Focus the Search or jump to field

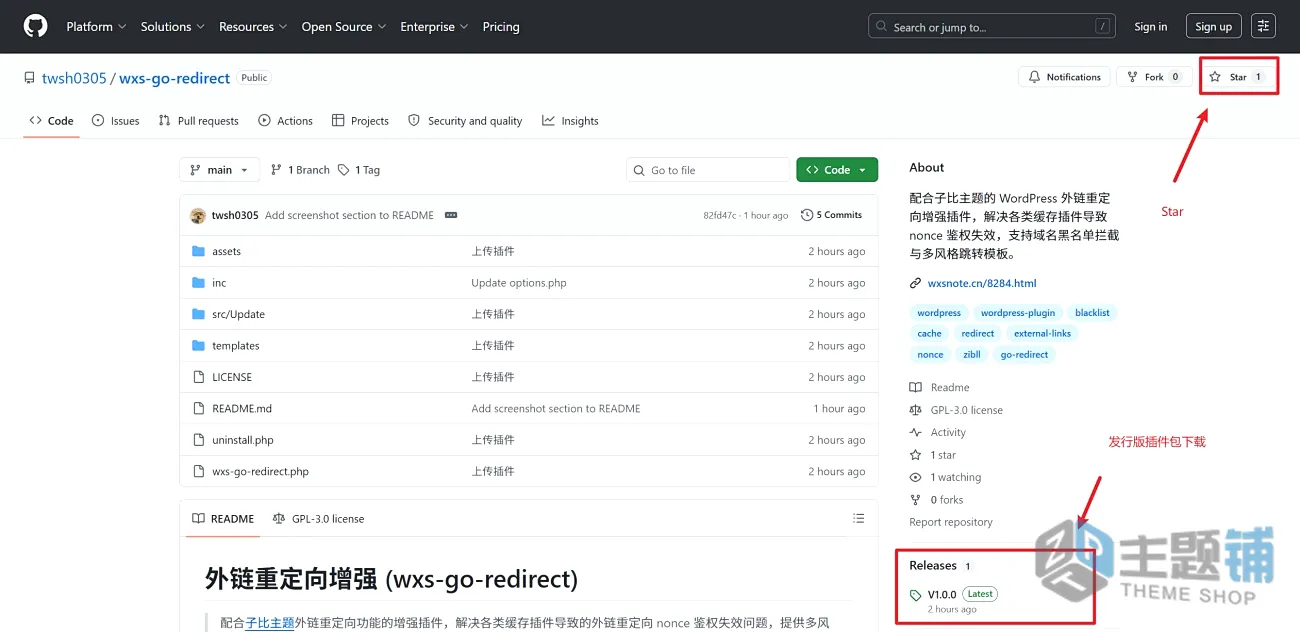point(992,27)
